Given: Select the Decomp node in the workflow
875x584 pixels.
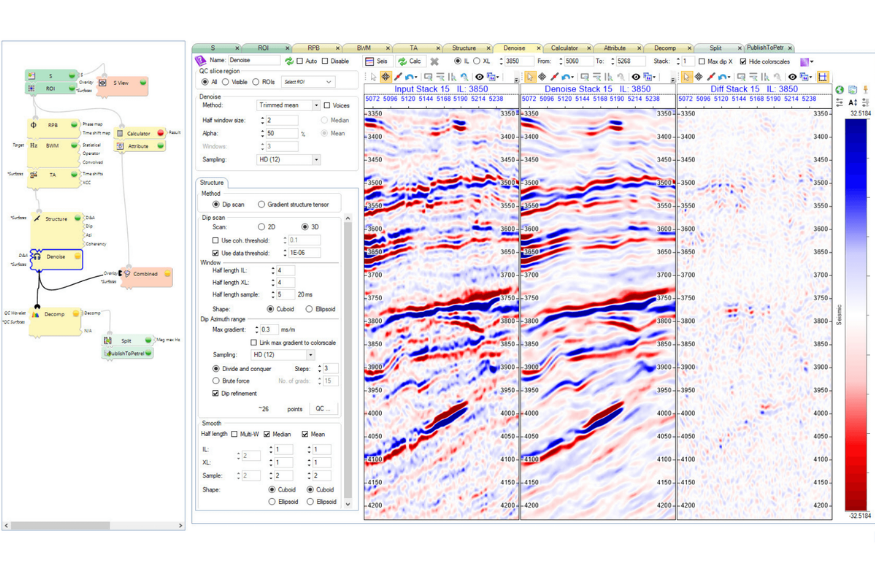Looking at the screenshot, I should point(54,314).
